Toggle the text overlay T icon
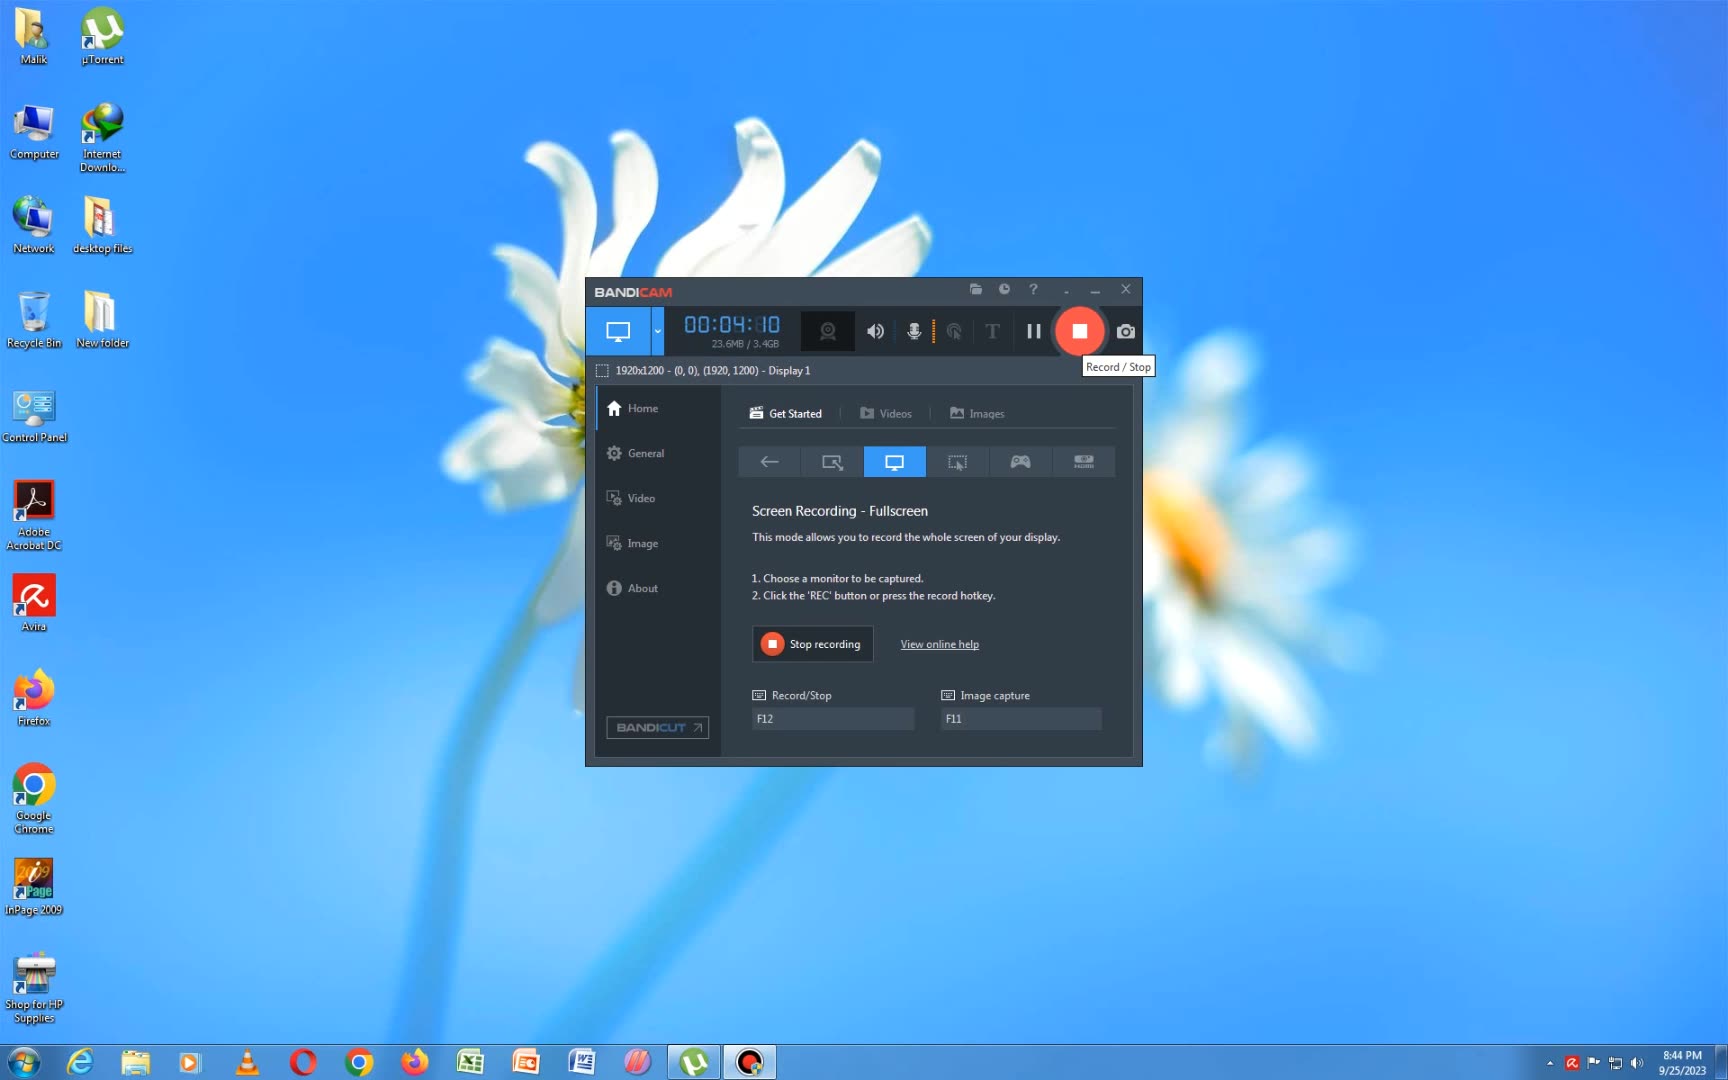The height and width of the screenshot is (1080, 1728). pos(992,331)
